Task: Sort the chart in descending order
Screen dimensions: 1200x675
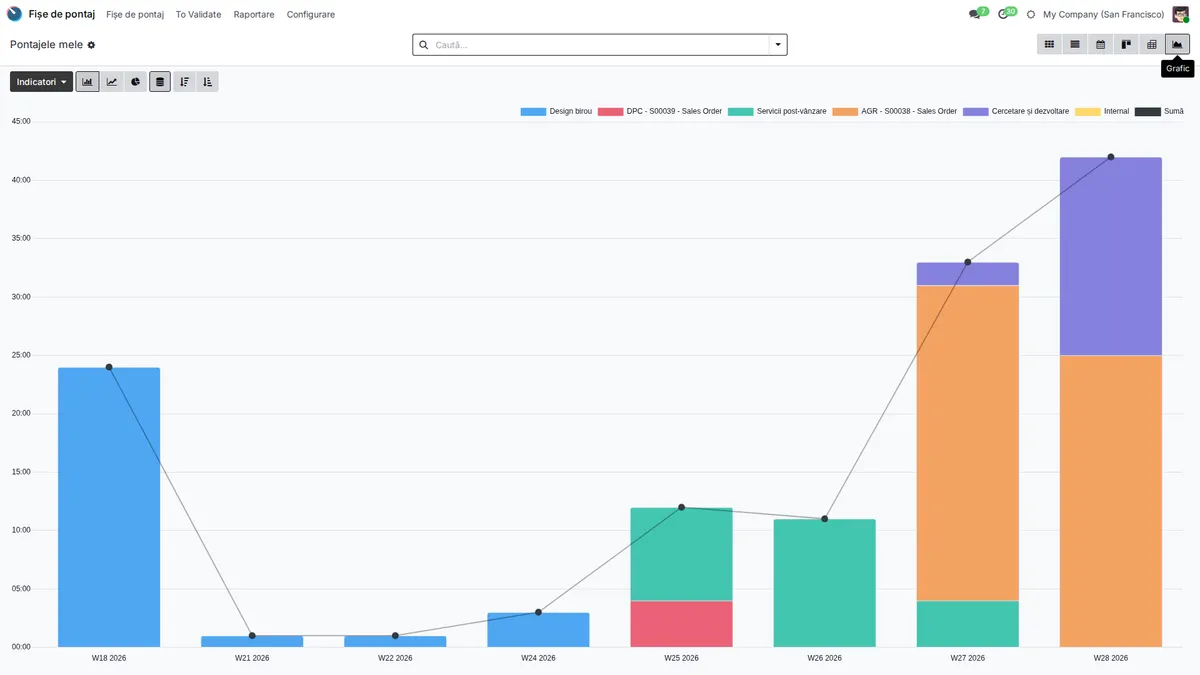Action: point(184,82)
